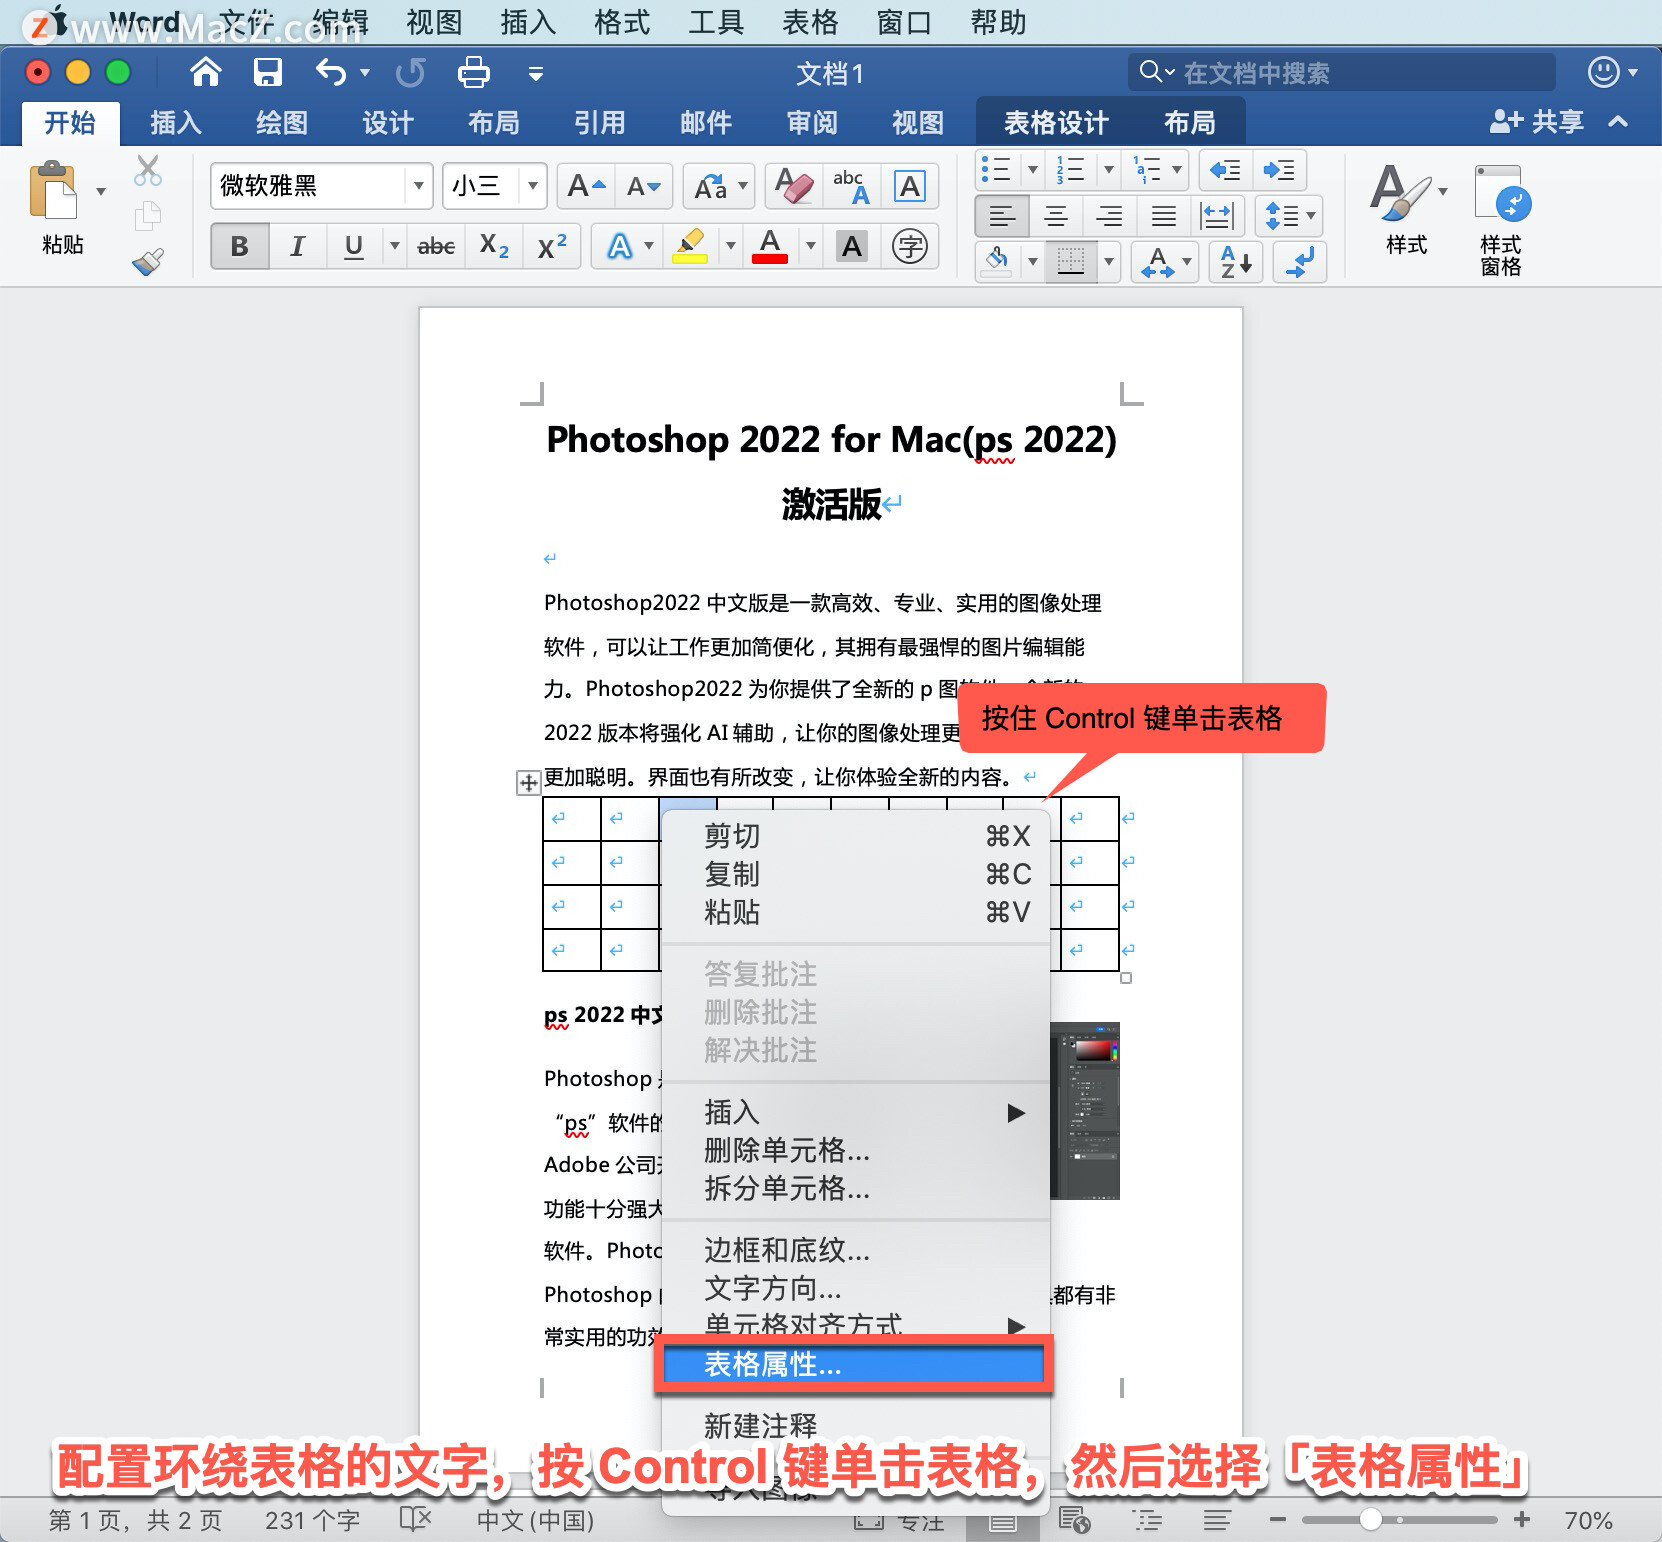Undo the last action
1662x1542 pixels.
click(x=331, y=72)
